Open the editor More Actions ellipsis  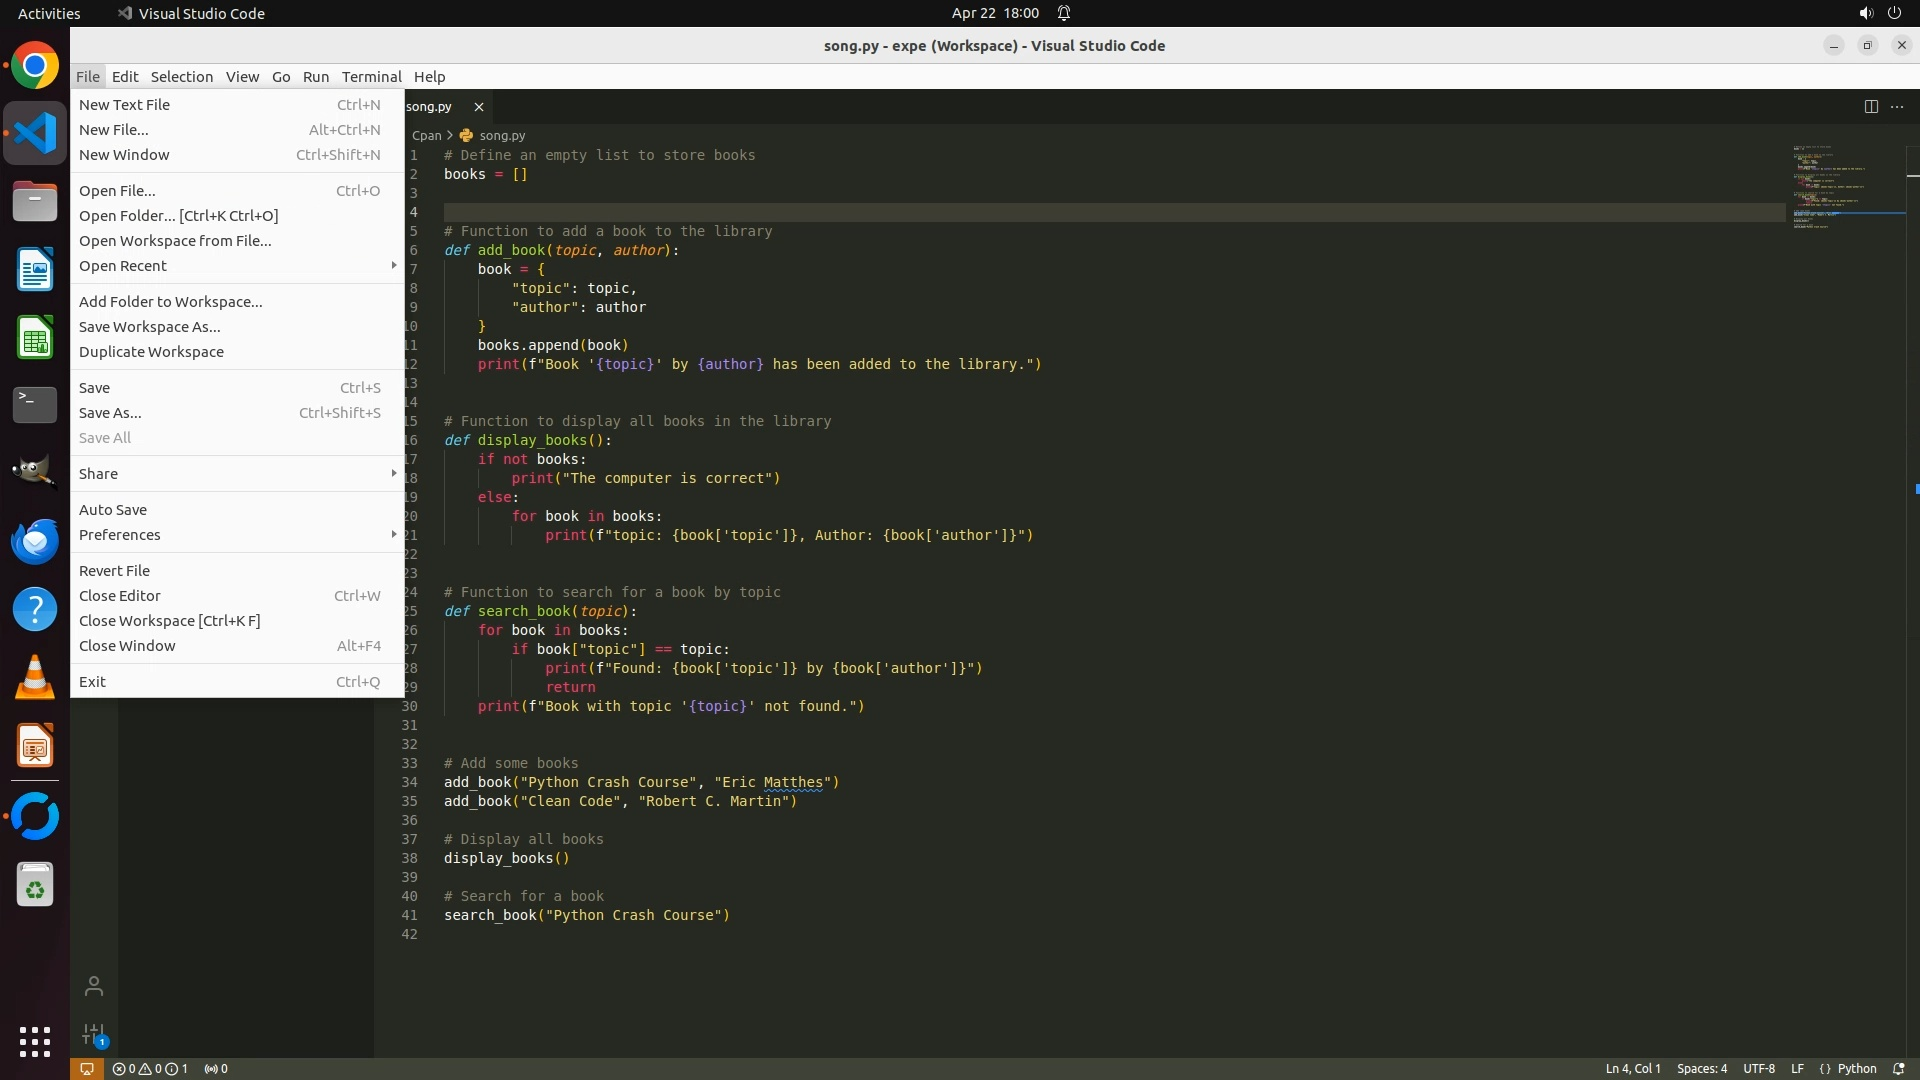[1897, 106]
